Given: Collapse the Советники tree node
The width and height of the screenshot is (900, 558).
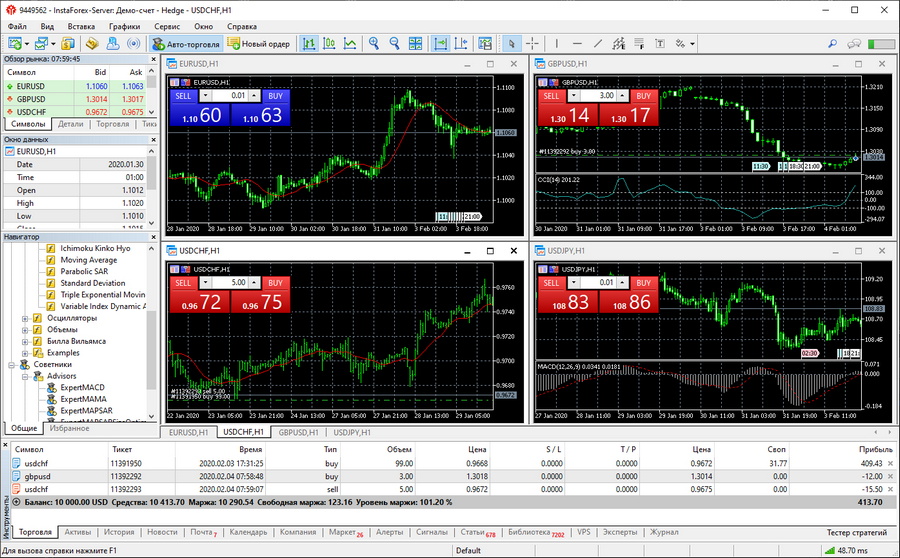Looking at the screenshot, I should 12,365.
